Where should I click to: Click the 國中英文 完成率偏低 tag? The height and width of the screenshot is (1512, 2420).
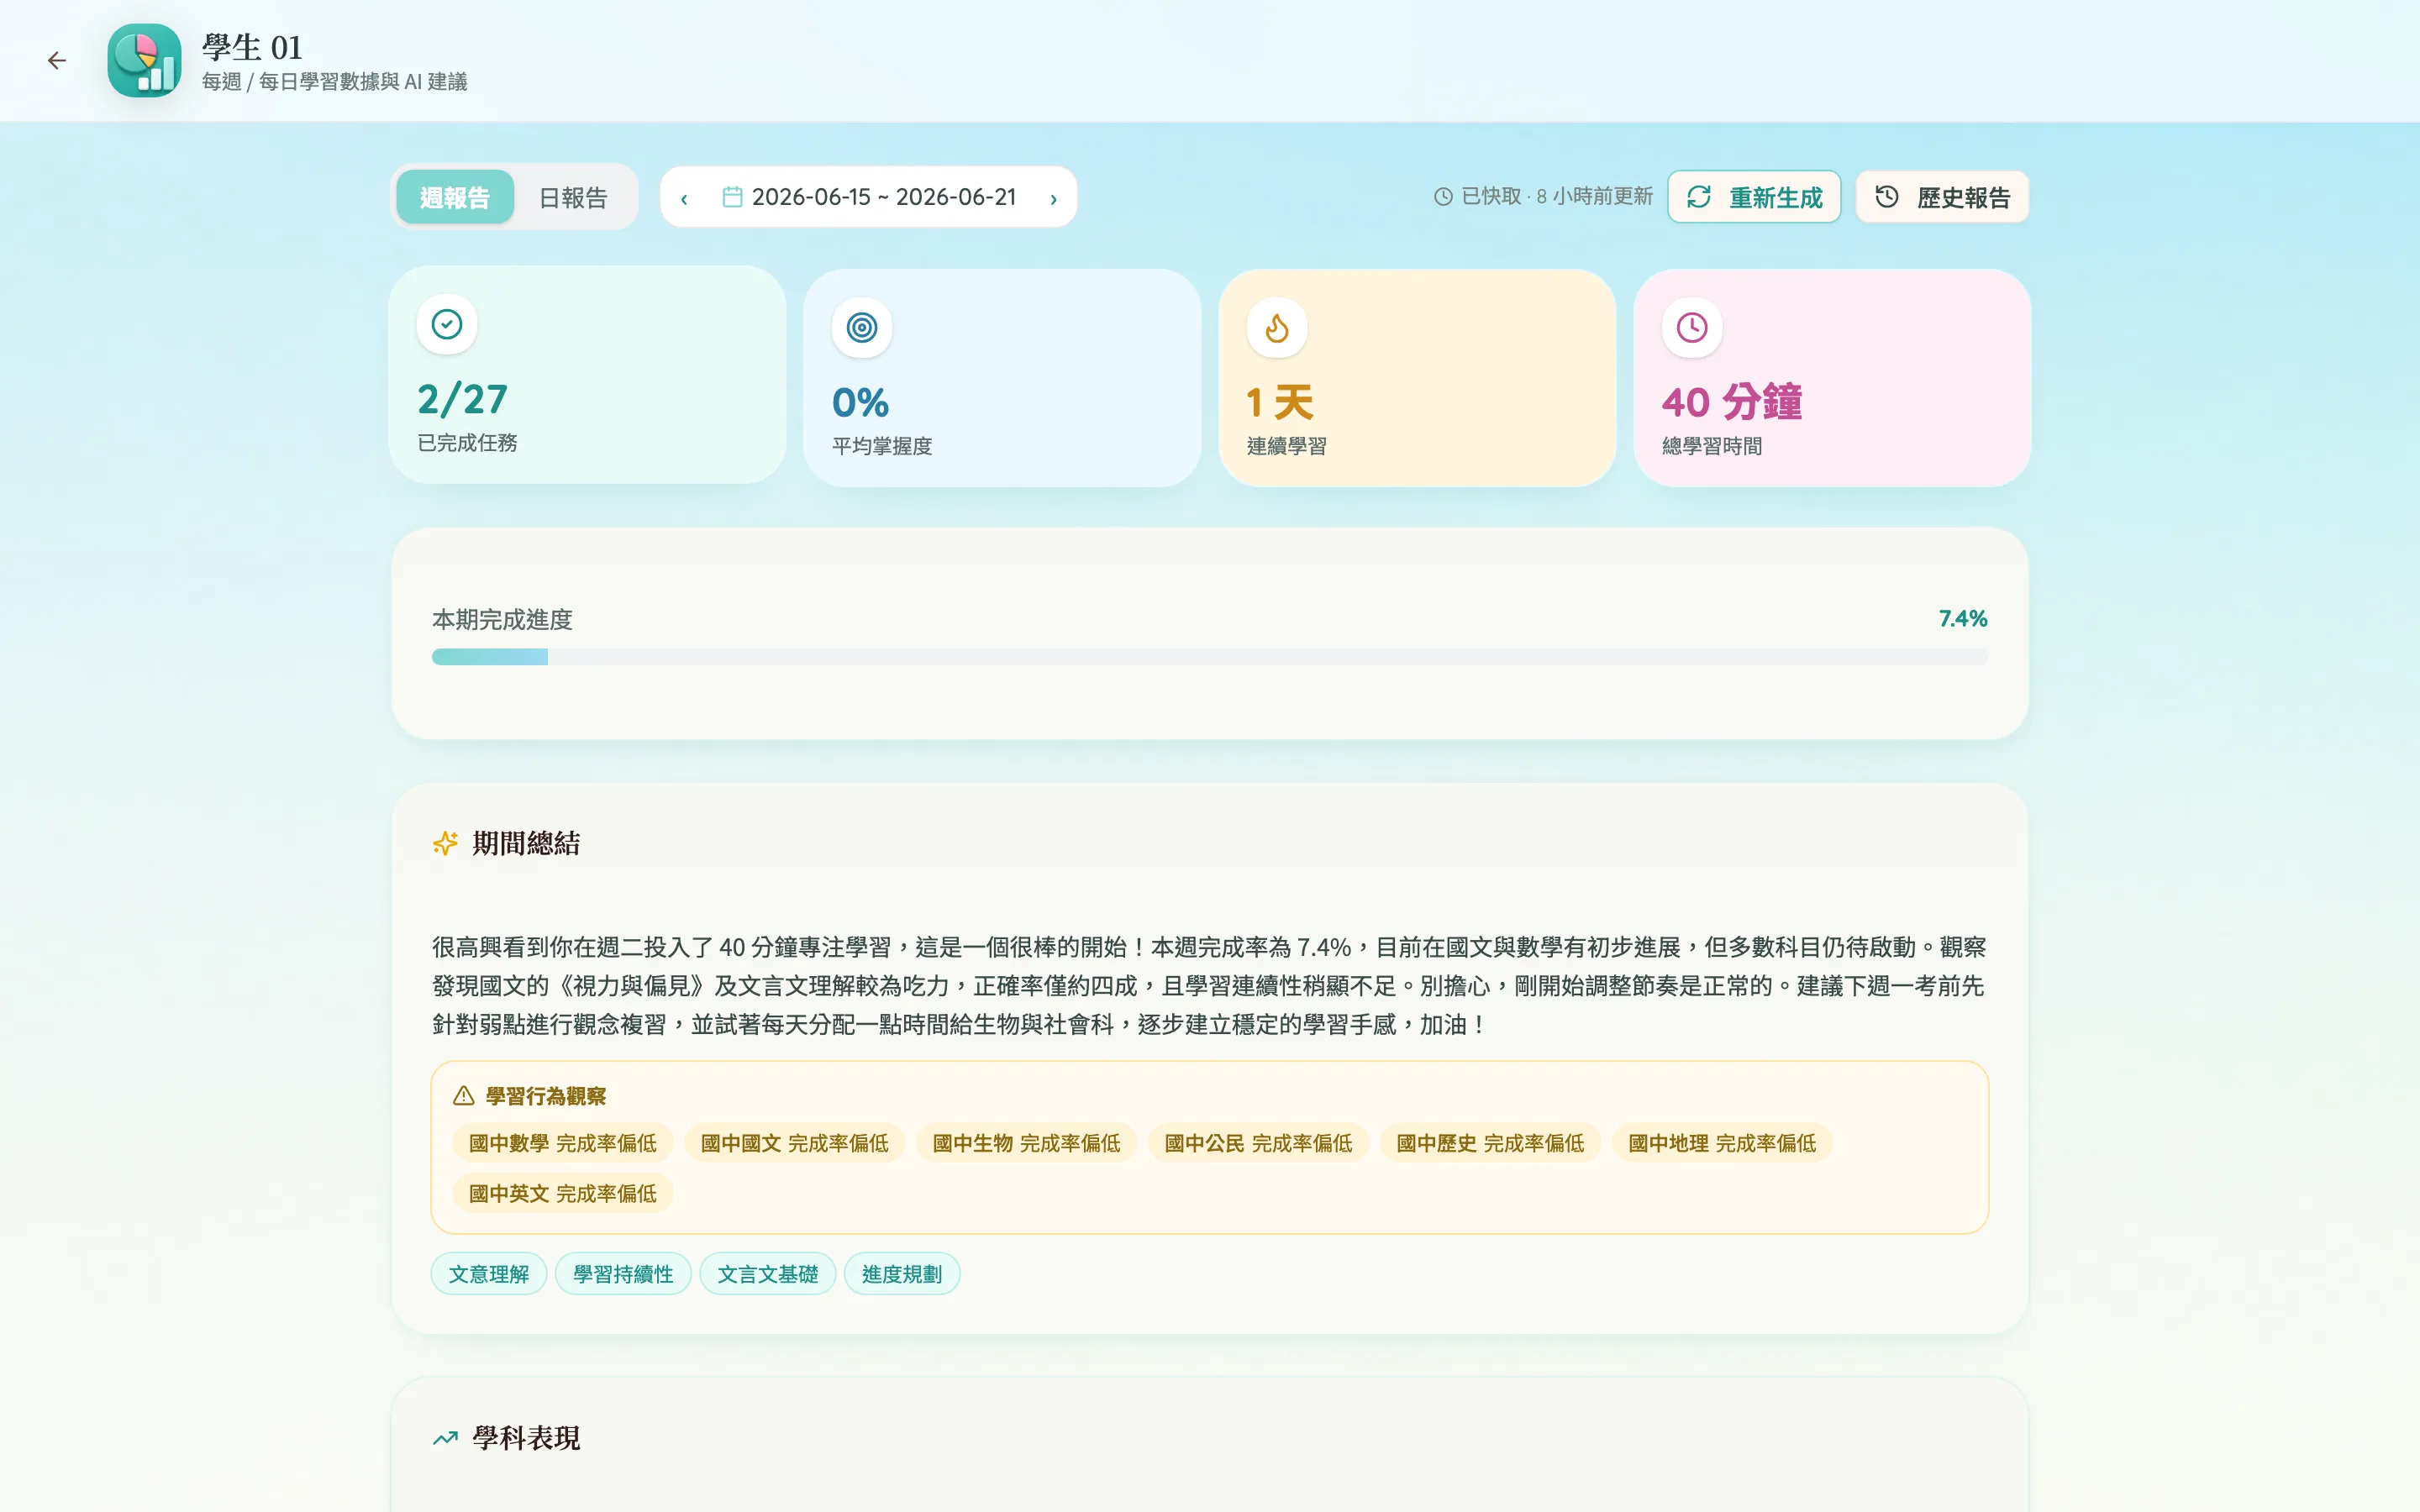point(563,1193)
